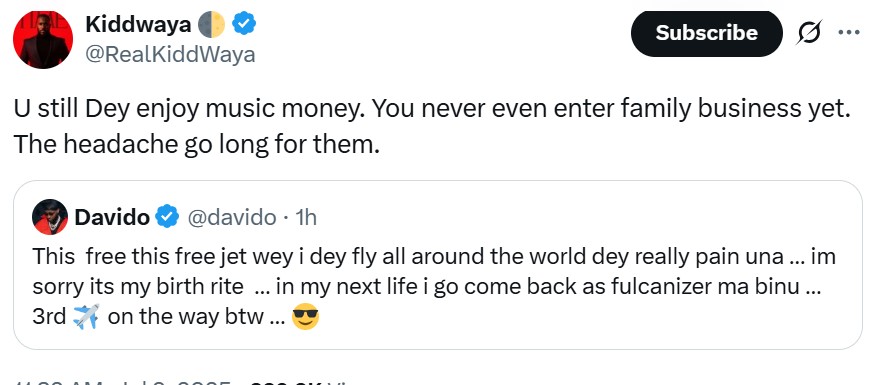This screenshot has width=877, height=385.
Task: Click the 1h timestamp on quoted tweet
Action: coord(306,218)
